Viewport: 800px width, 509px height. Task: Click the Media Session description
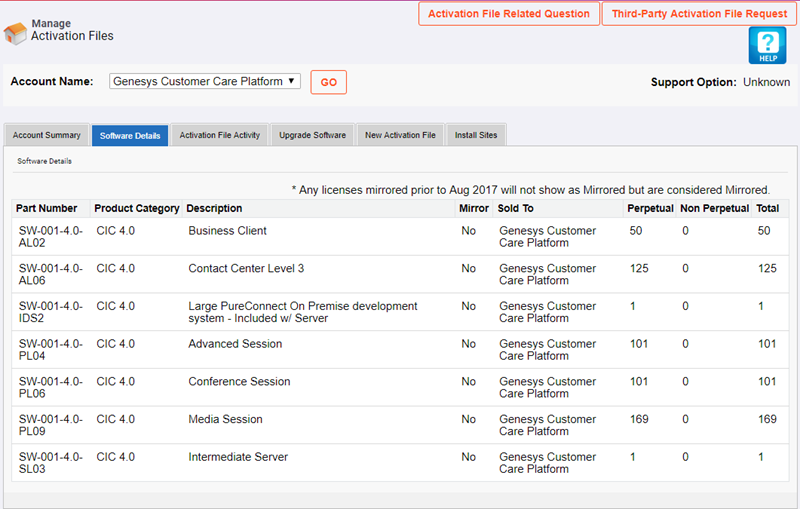[226, 419]
